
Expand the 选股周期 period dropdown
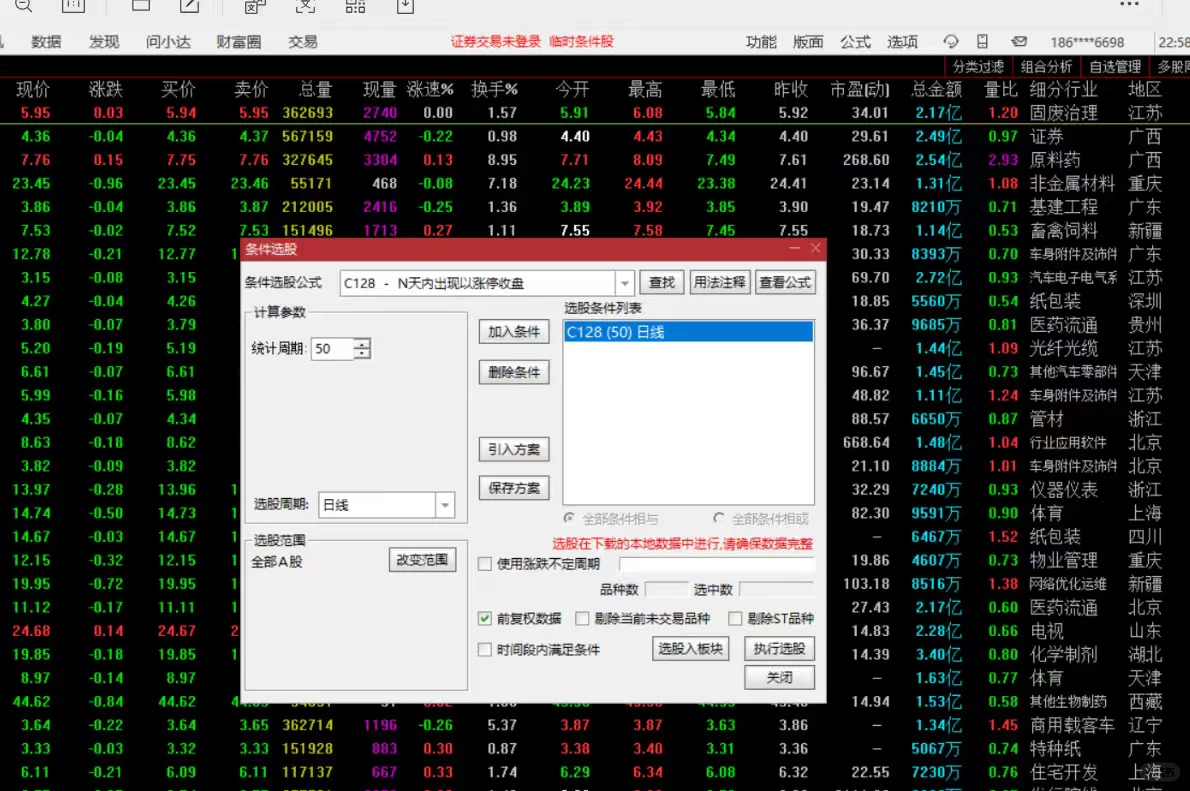445,506
